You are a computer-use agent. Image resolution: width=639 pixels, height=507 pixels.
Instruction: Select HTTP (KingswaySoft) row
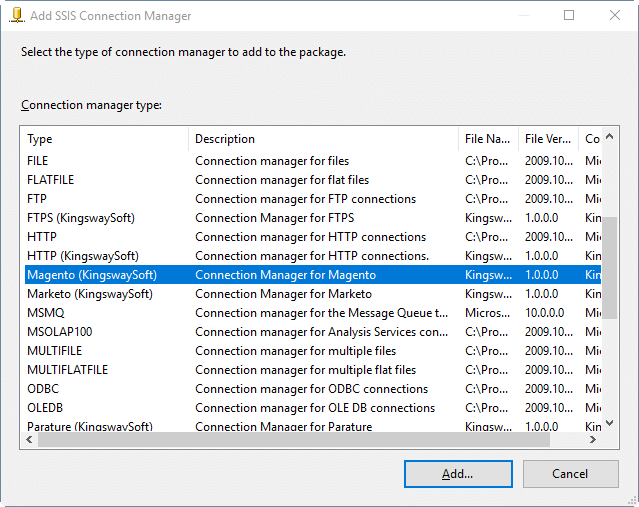(313, 256)
